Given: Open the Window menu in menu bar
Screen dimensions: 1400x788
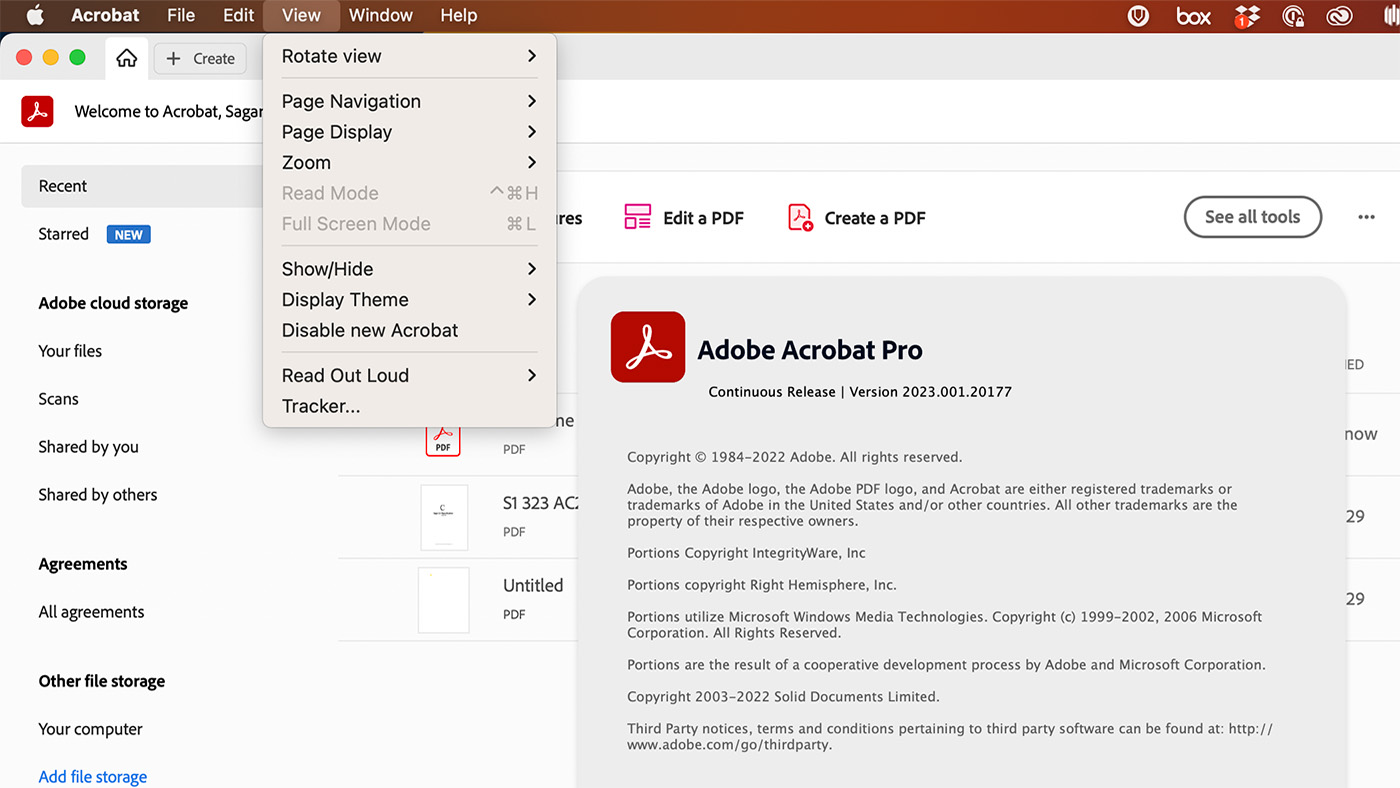Looking at the screenshot, I should [x=380, y=16].
